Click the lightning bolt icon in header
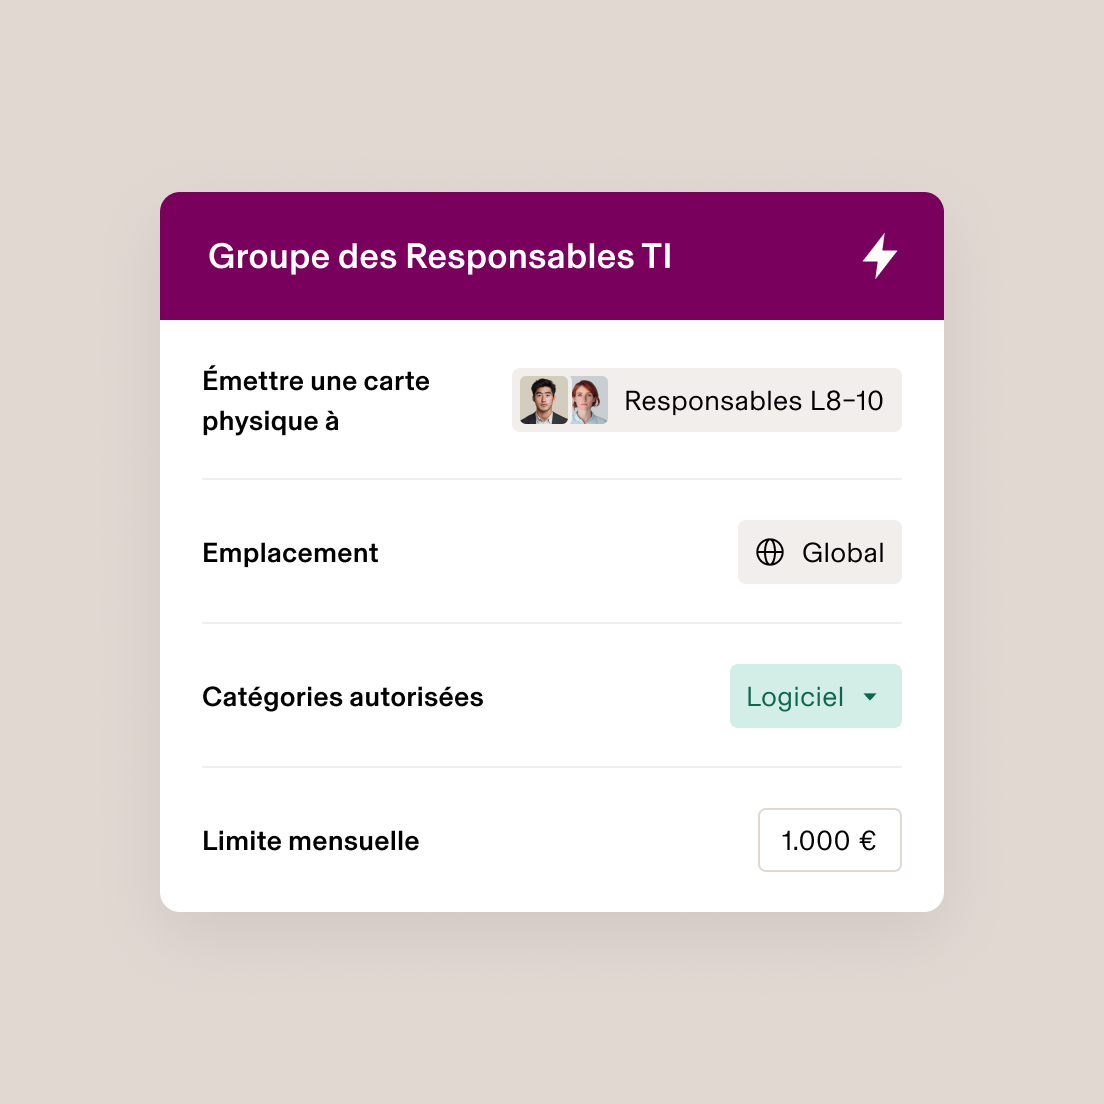The height and width of the screenshot is (1104, 1104). pyautogui.click(x=880, y=256)
